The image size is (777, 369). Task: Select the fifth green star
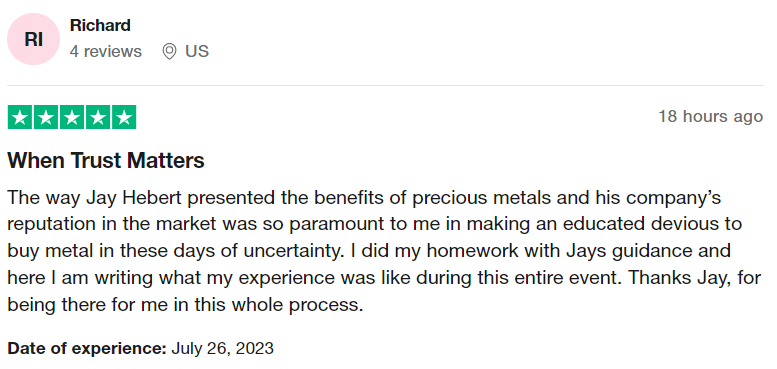[x=124, y=117]
